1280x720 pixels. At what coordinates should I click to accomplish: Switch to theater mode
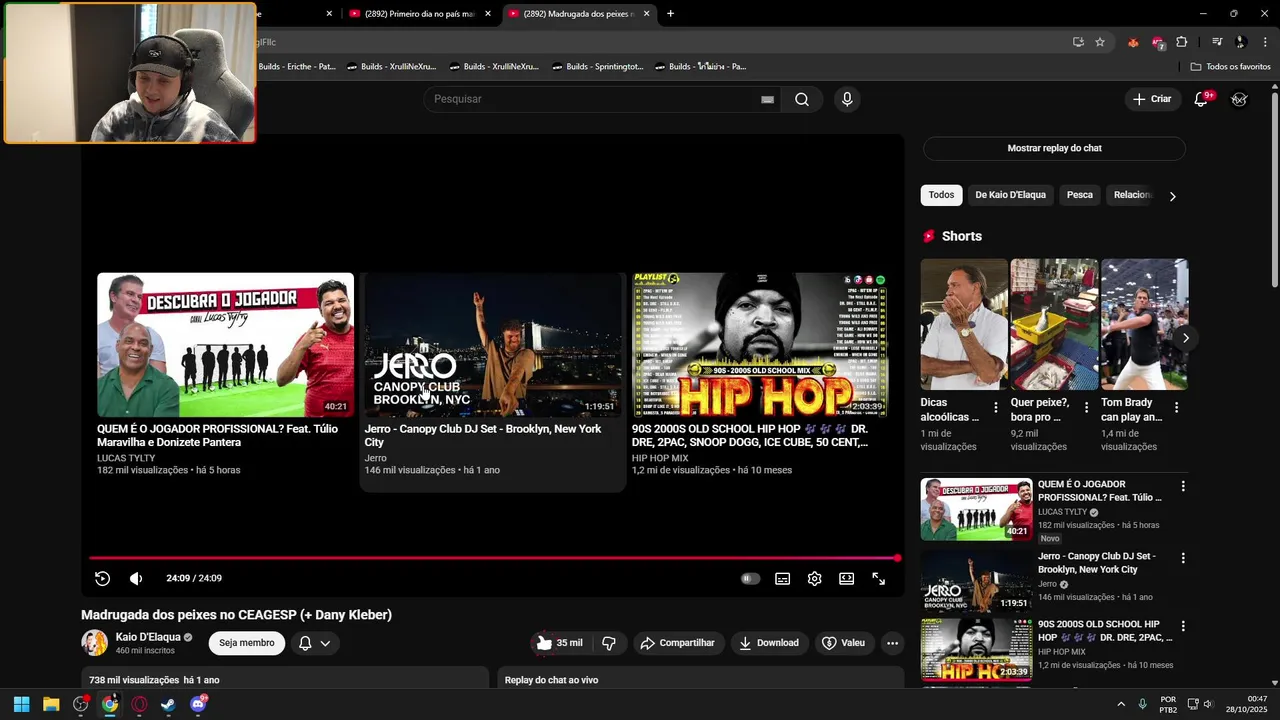coord(846,578)
